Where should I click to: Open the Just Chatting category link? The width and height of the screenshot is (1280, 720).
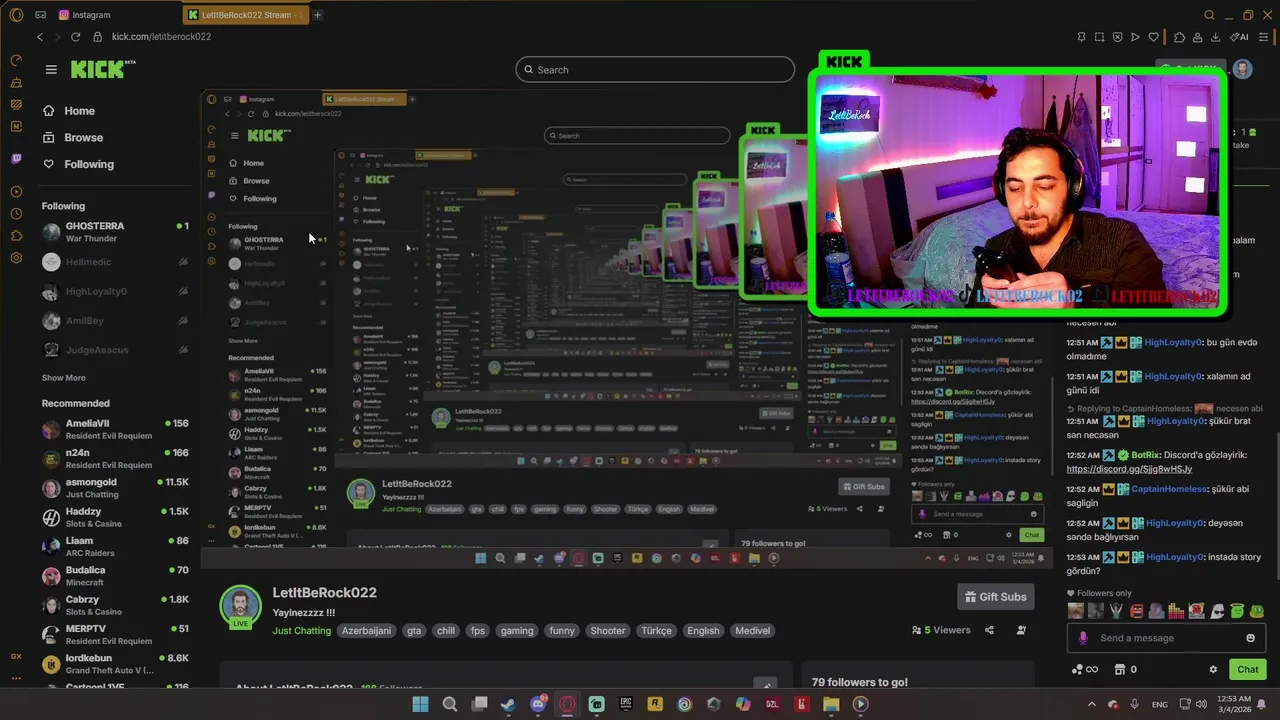pos(301,631)
